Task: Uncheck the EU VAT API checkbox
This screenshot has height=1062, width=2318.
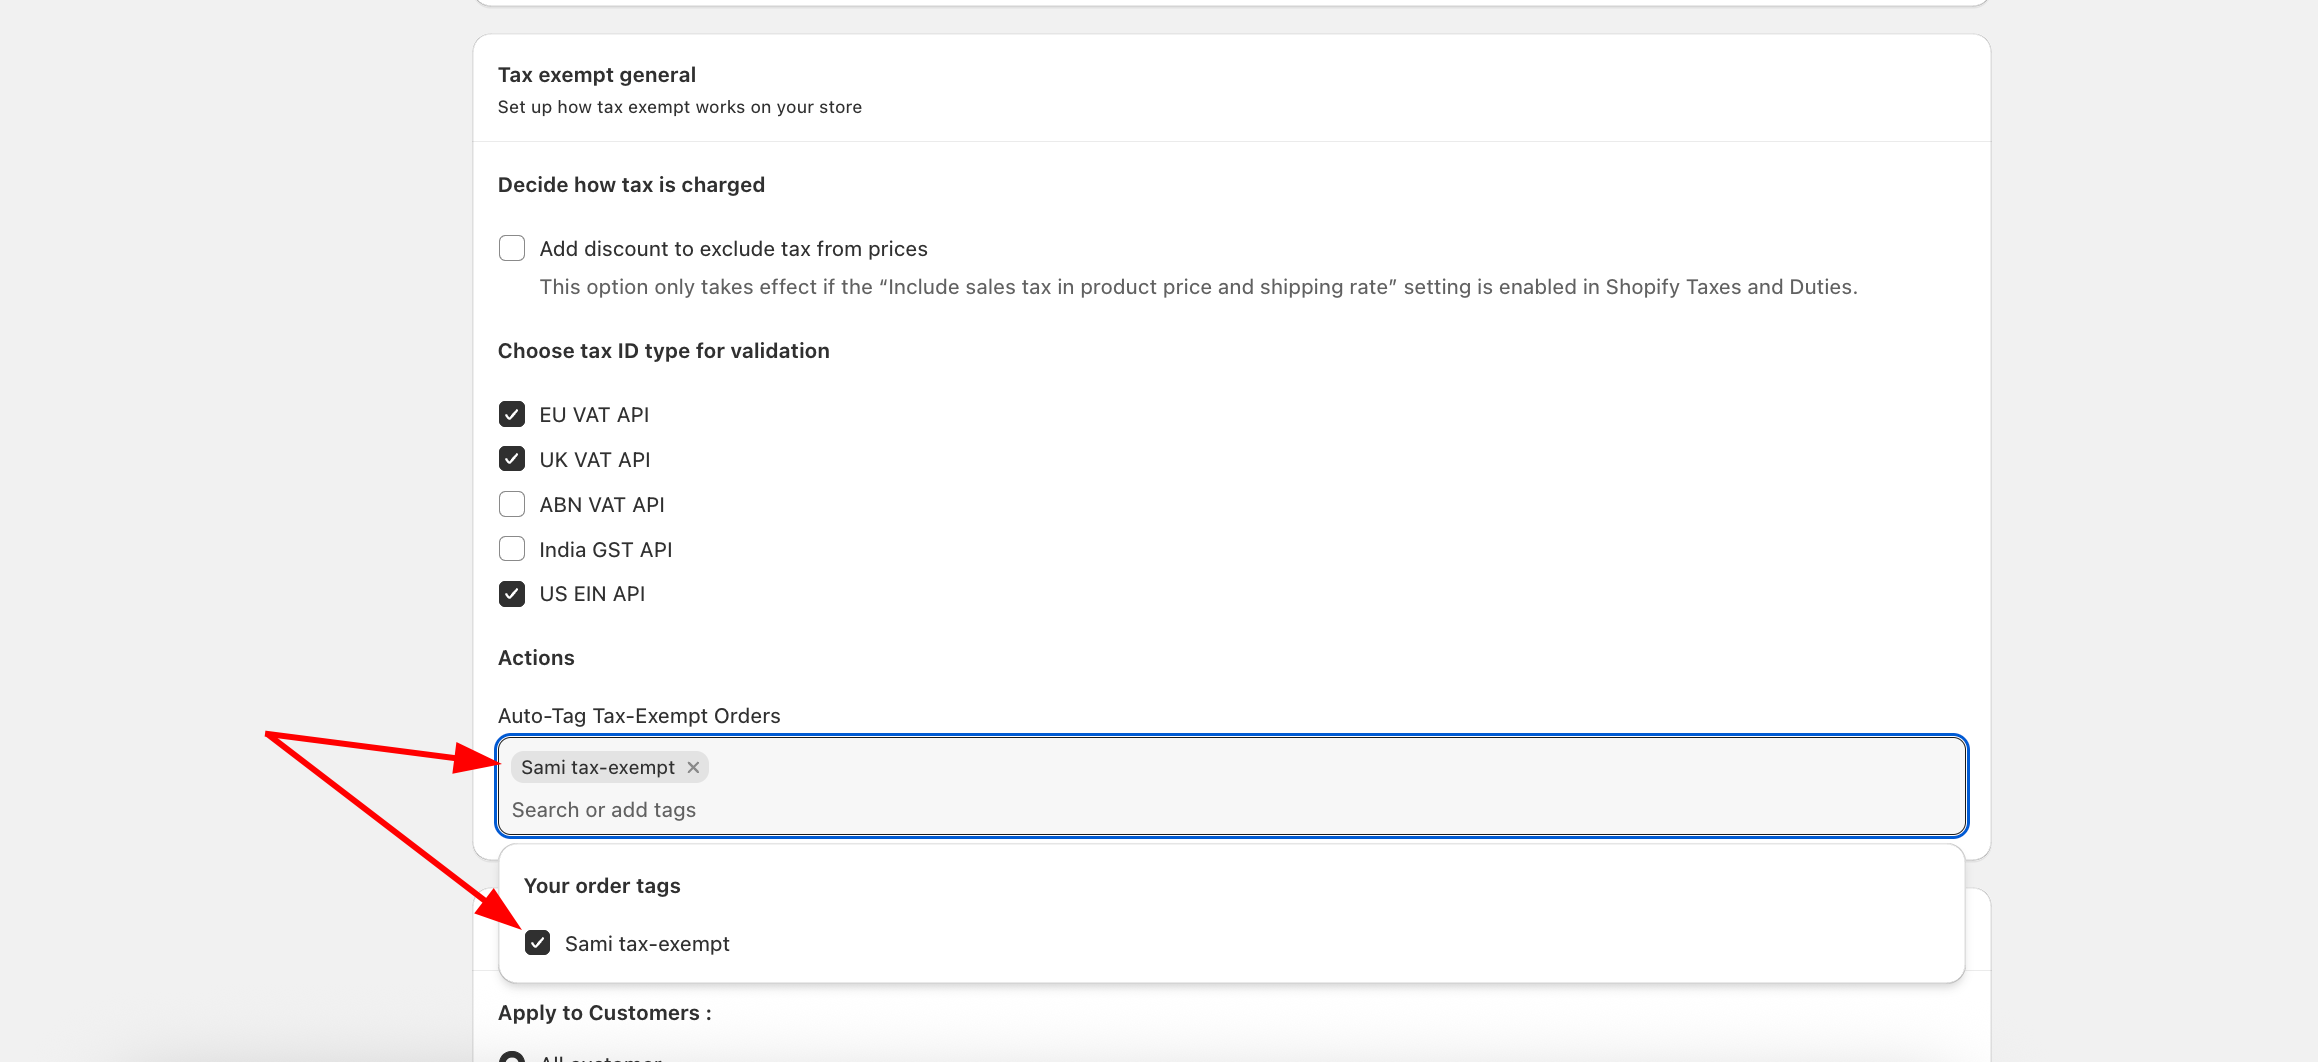Action: (x=512, y=414)
